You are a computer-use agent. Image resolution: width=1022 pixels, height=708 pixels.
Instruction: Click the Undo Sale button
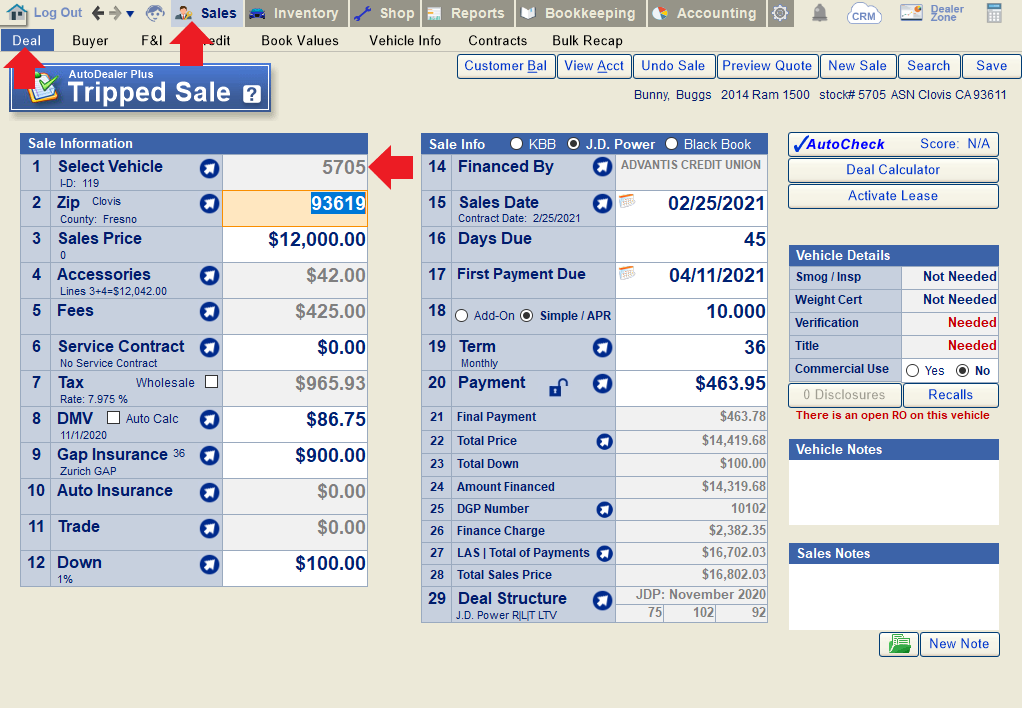(673, 66)
